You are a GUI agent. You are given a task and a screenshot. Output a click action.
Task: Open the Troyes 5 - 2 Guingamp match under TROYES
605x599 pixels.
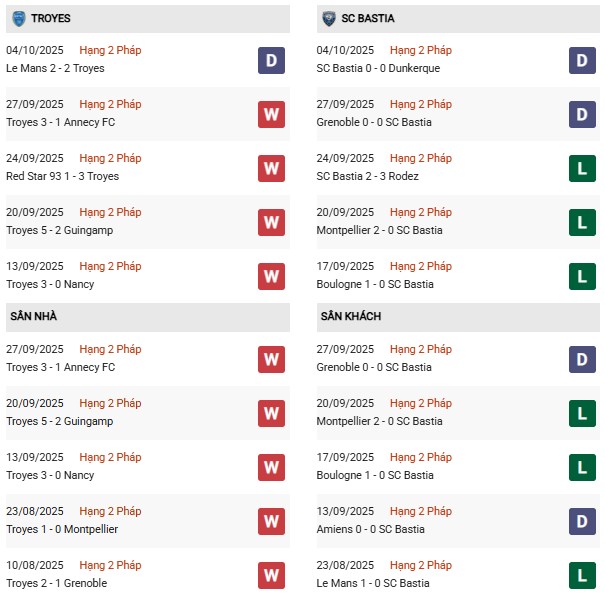click(x=60, y=230)
